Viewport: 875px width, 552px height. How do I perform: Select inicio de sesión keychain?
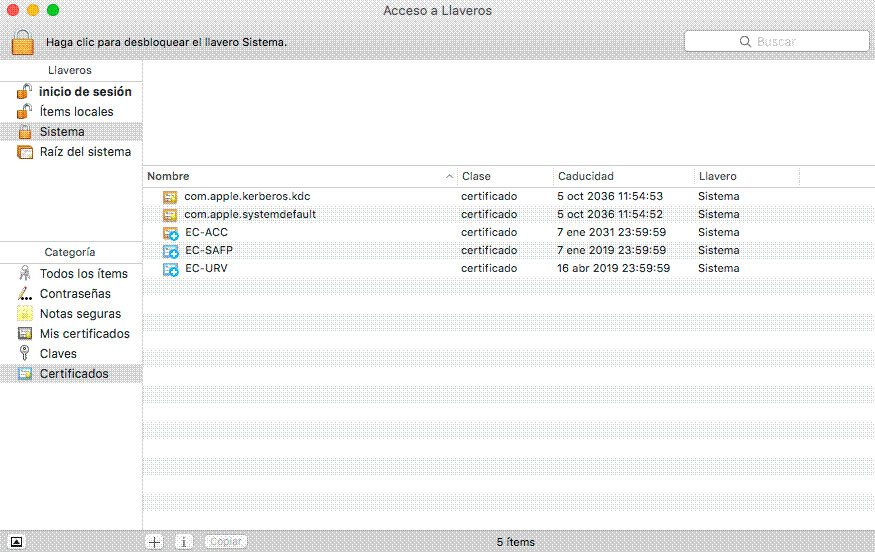pos(85,92)
